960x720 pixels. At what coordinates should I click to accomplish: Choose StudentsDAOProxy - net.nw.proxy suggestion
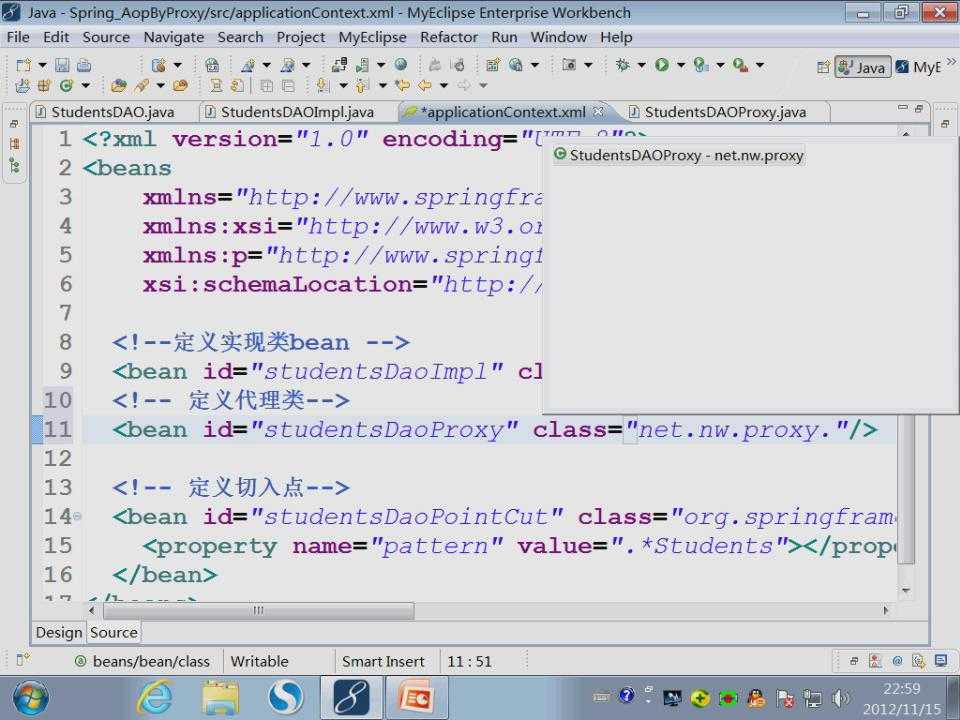click(678, 155)
